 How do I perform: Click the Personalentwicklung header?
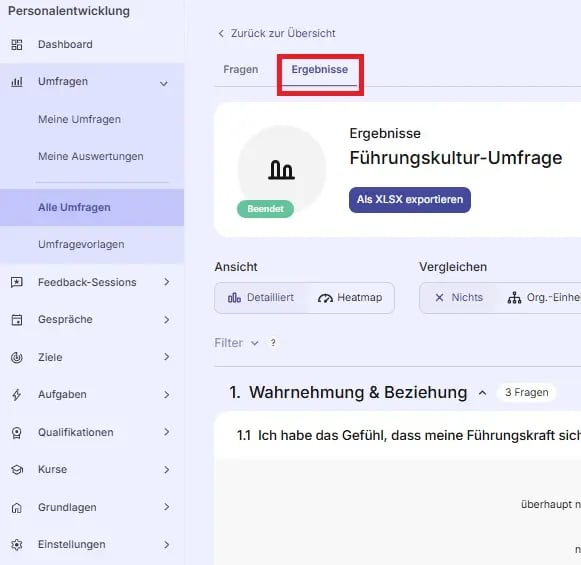69,11
